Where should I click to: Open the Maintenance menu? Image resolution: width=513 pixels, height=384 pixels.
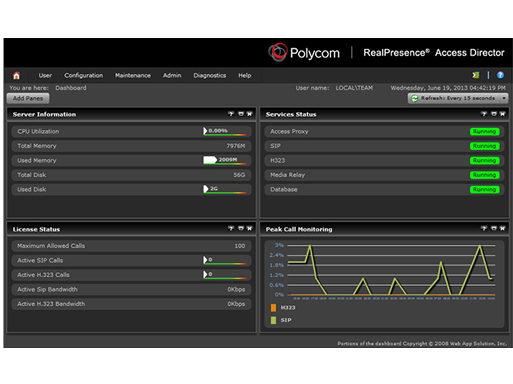pyautogui.click(x=133, y=76)
